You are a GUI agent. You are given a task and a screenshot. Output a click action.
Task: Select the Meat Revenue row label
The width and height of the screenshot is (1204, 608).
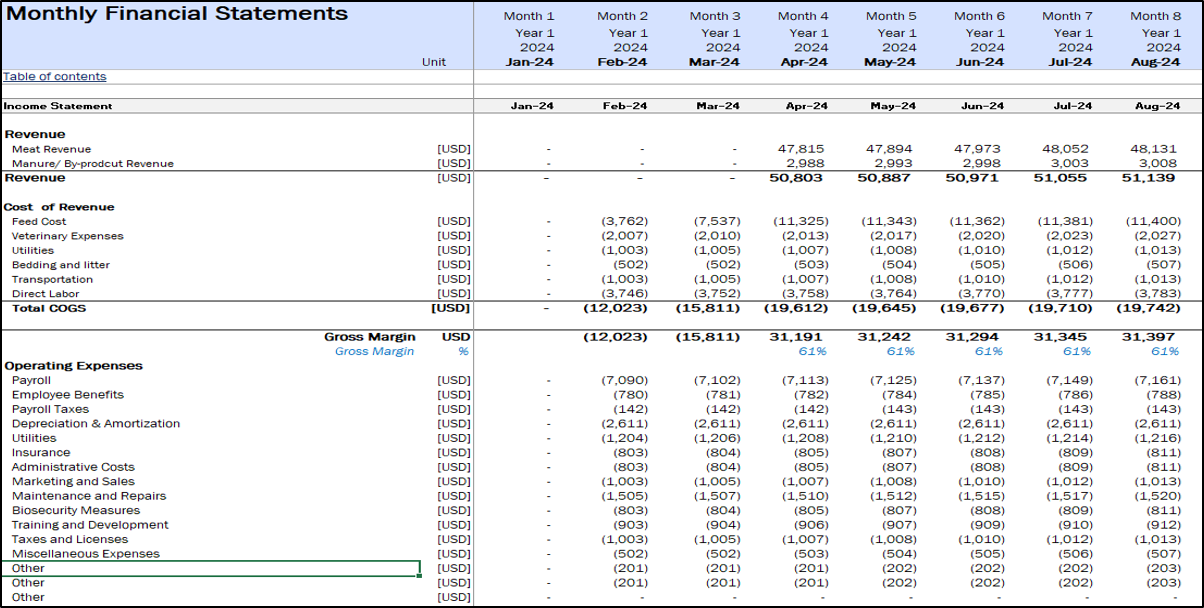(51, 149)
